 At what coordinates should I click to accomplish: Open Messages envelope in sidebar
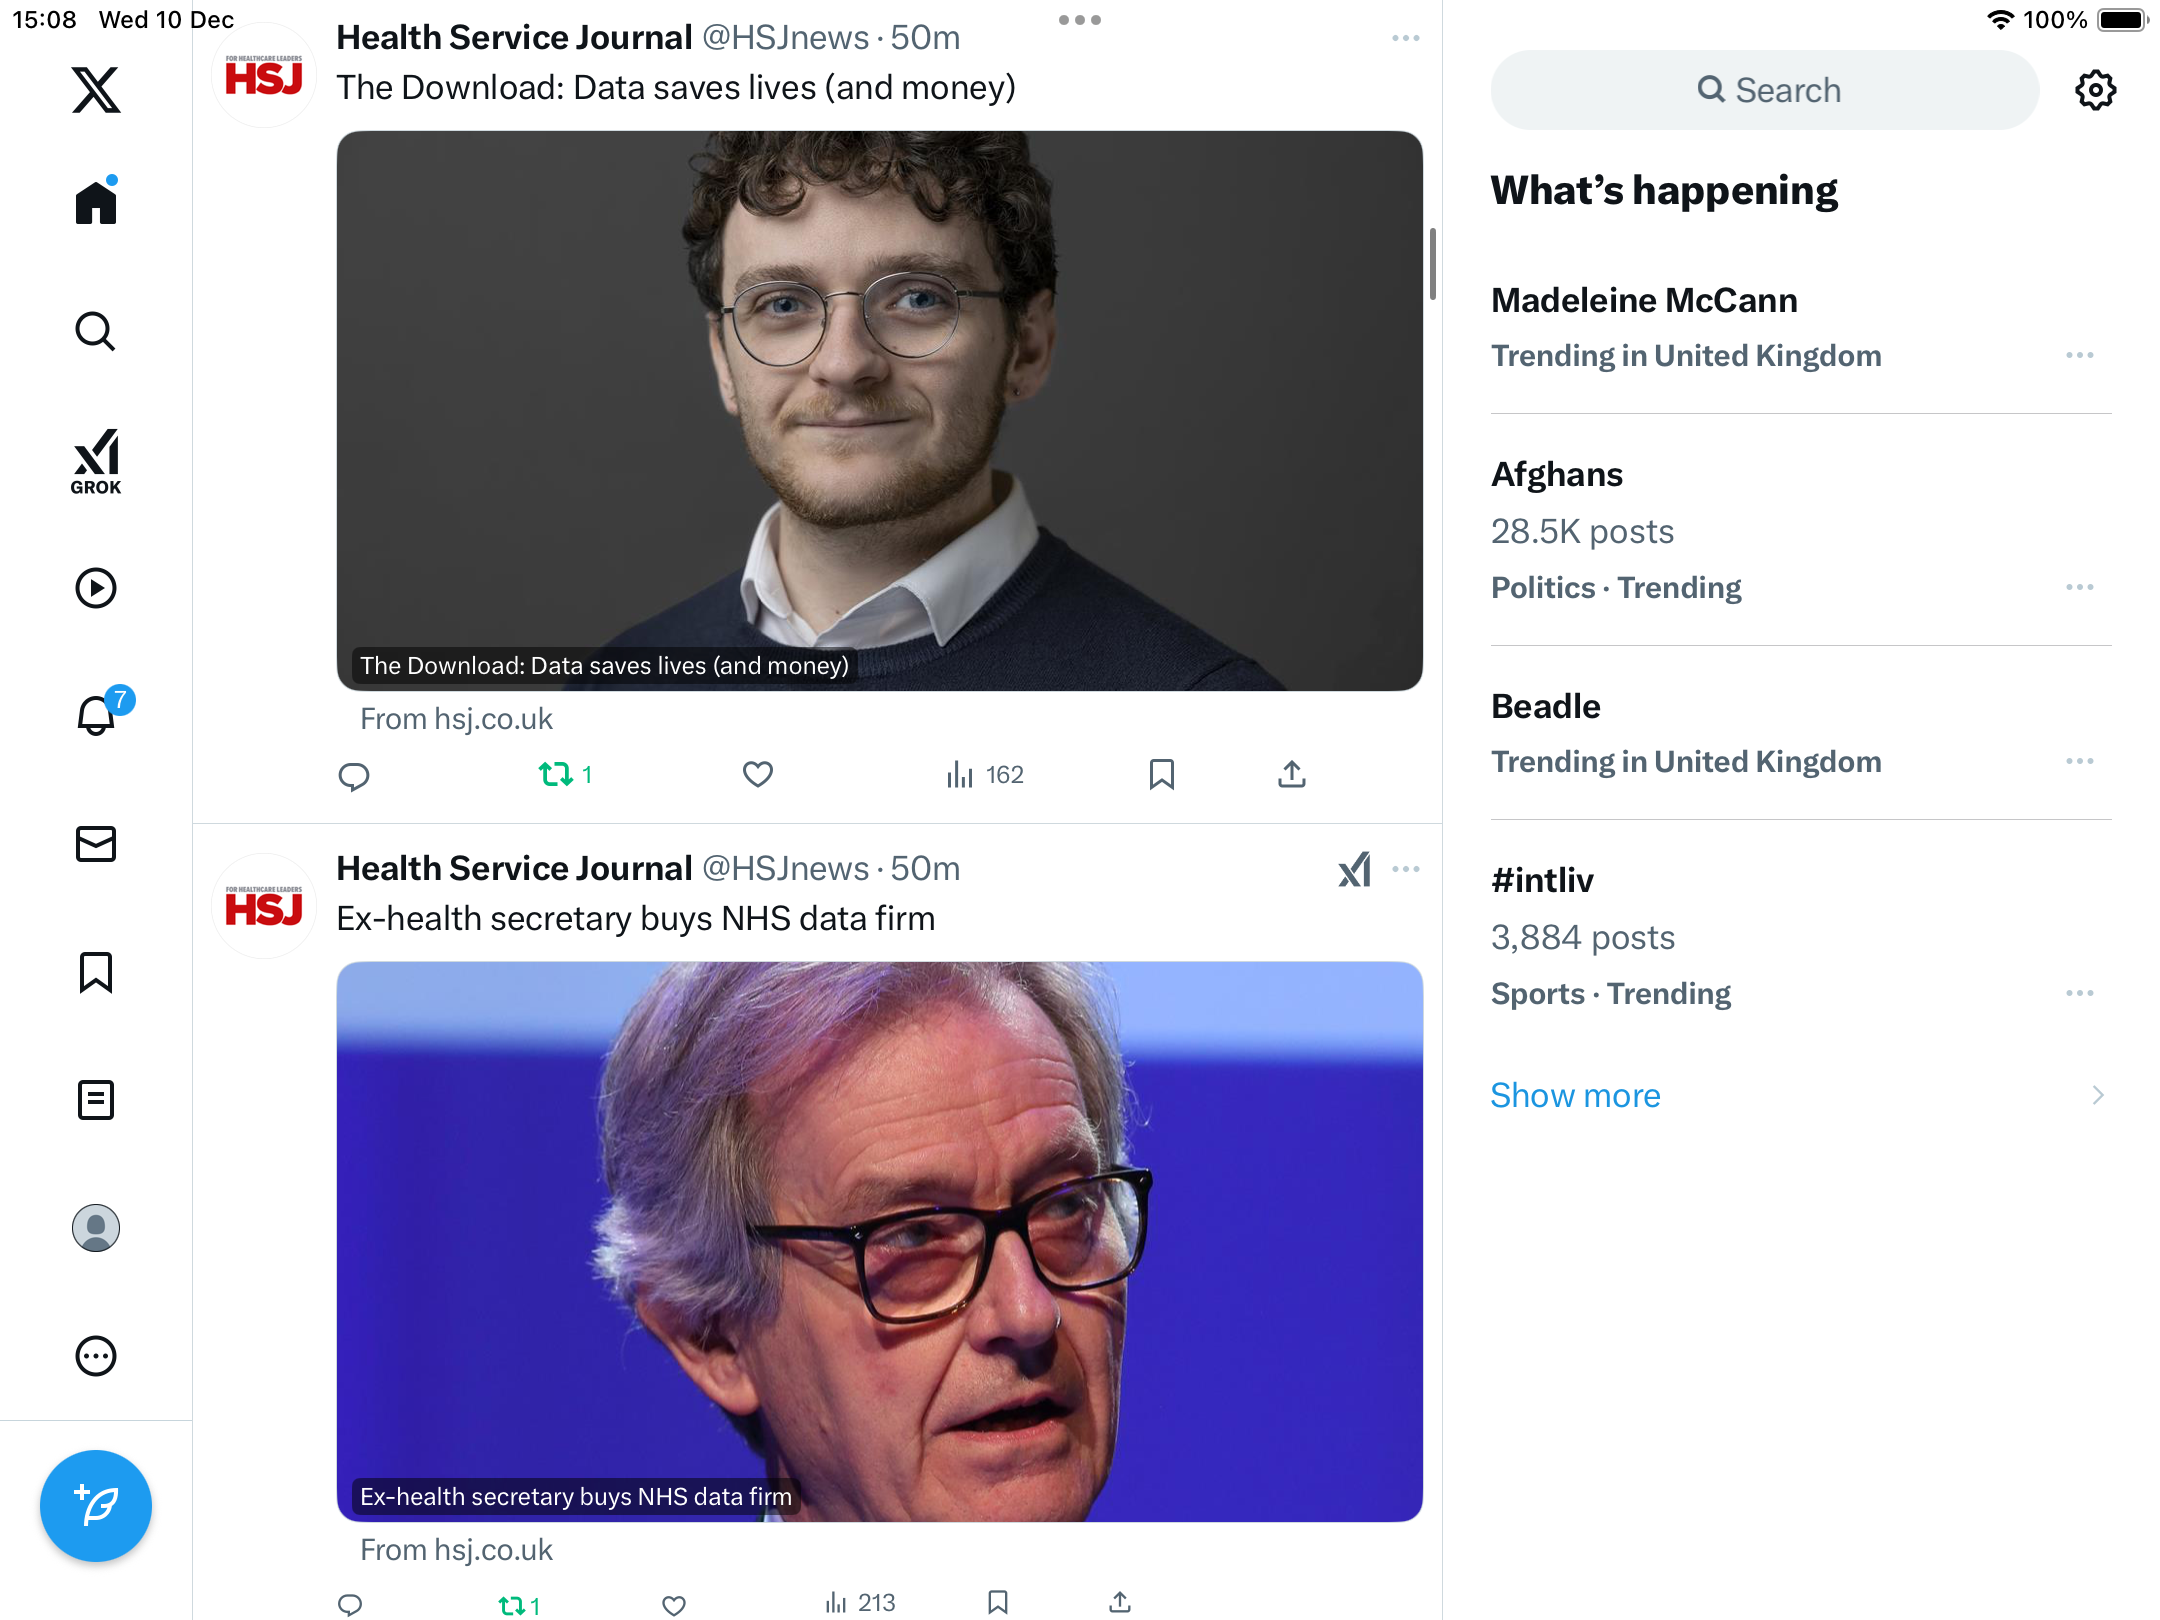96,844
